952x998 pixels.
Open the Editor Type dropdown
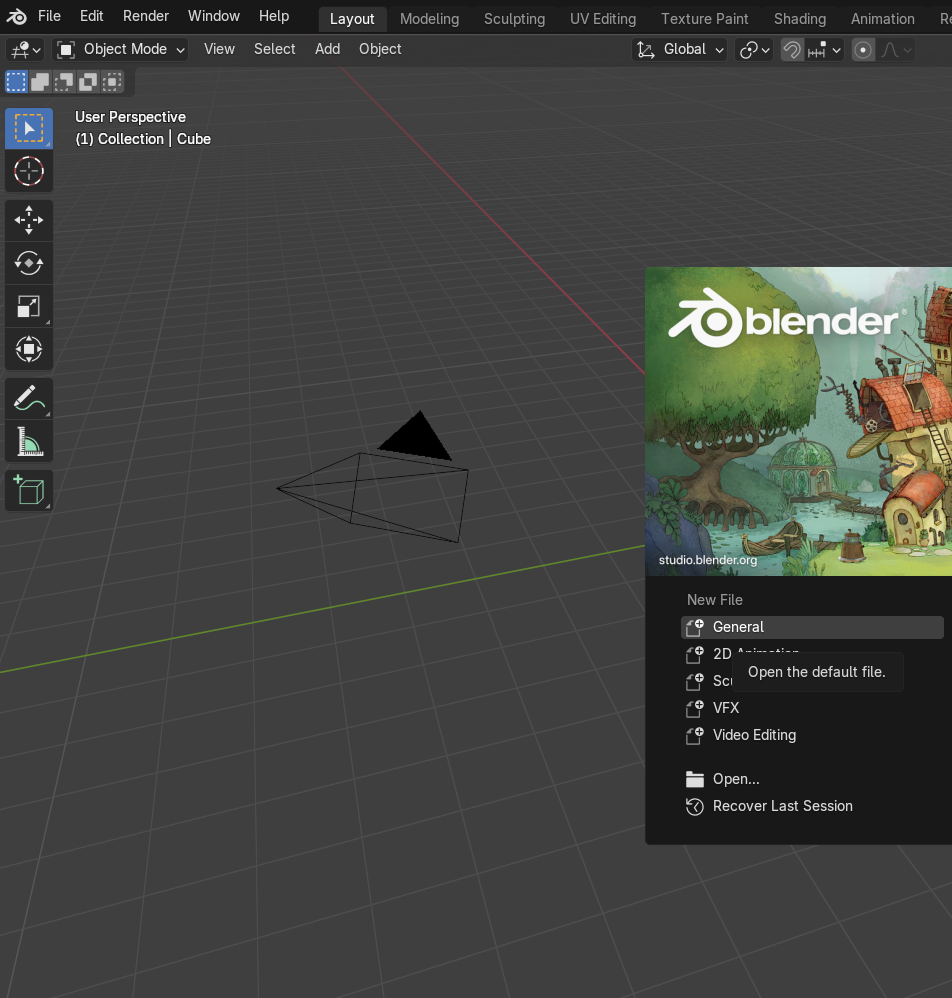pyautogui.click(x=25, y=50)
